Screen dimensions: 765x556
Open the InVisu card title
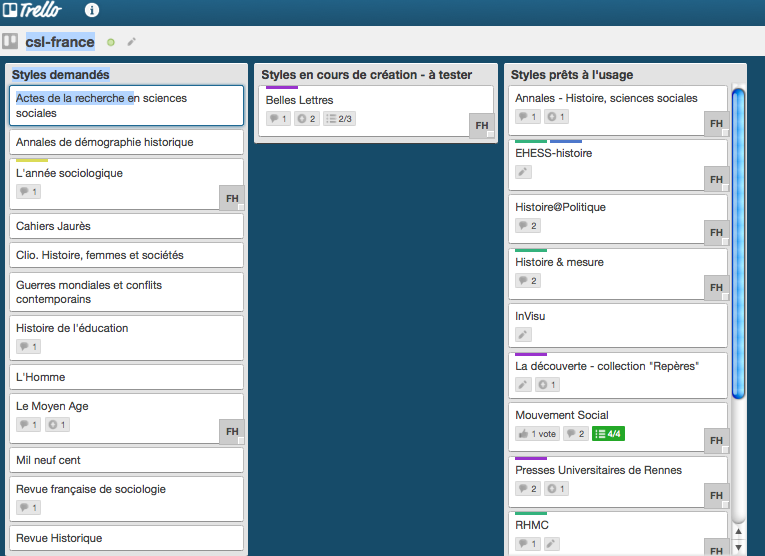click(x=530, y=316)
